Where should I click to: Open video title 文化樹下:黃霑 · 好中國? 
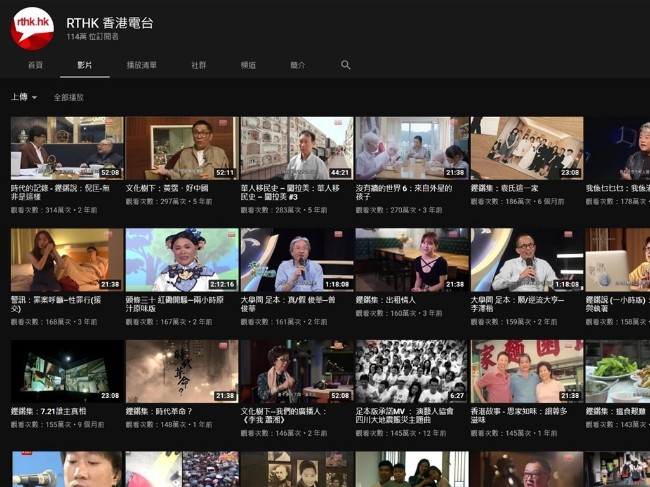point(167,188)
